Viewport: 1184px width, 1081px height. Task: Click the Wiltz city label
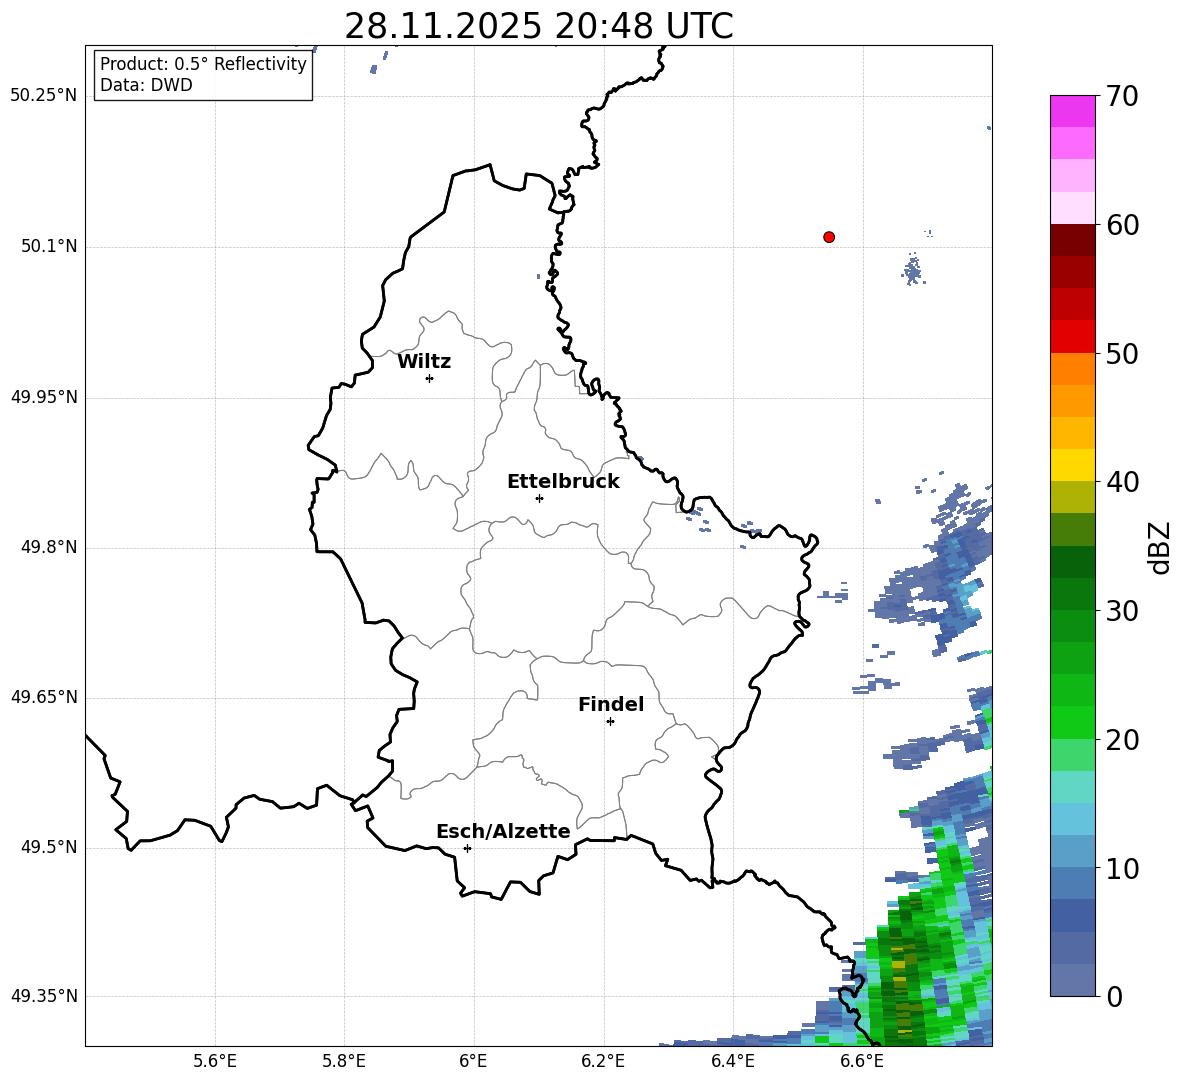point(424,362)
